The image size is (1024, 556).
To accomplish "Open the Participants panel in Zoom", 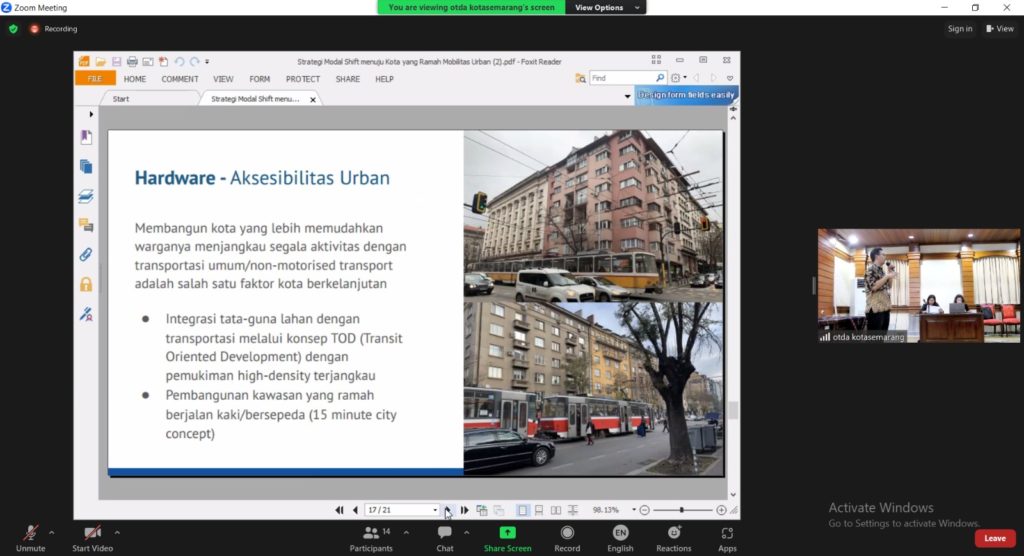I will (370, 534).
